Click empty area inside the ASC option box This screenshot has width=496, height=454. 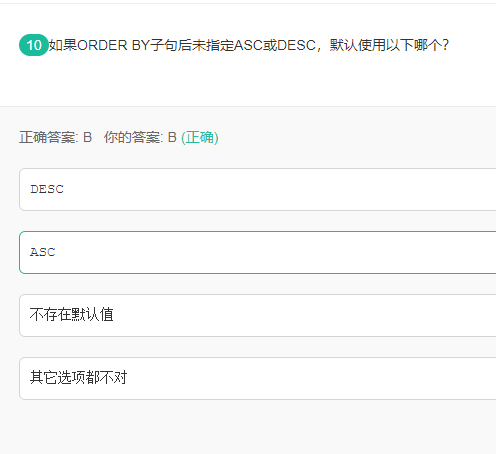pyautogui.click(x=267, y=252)
